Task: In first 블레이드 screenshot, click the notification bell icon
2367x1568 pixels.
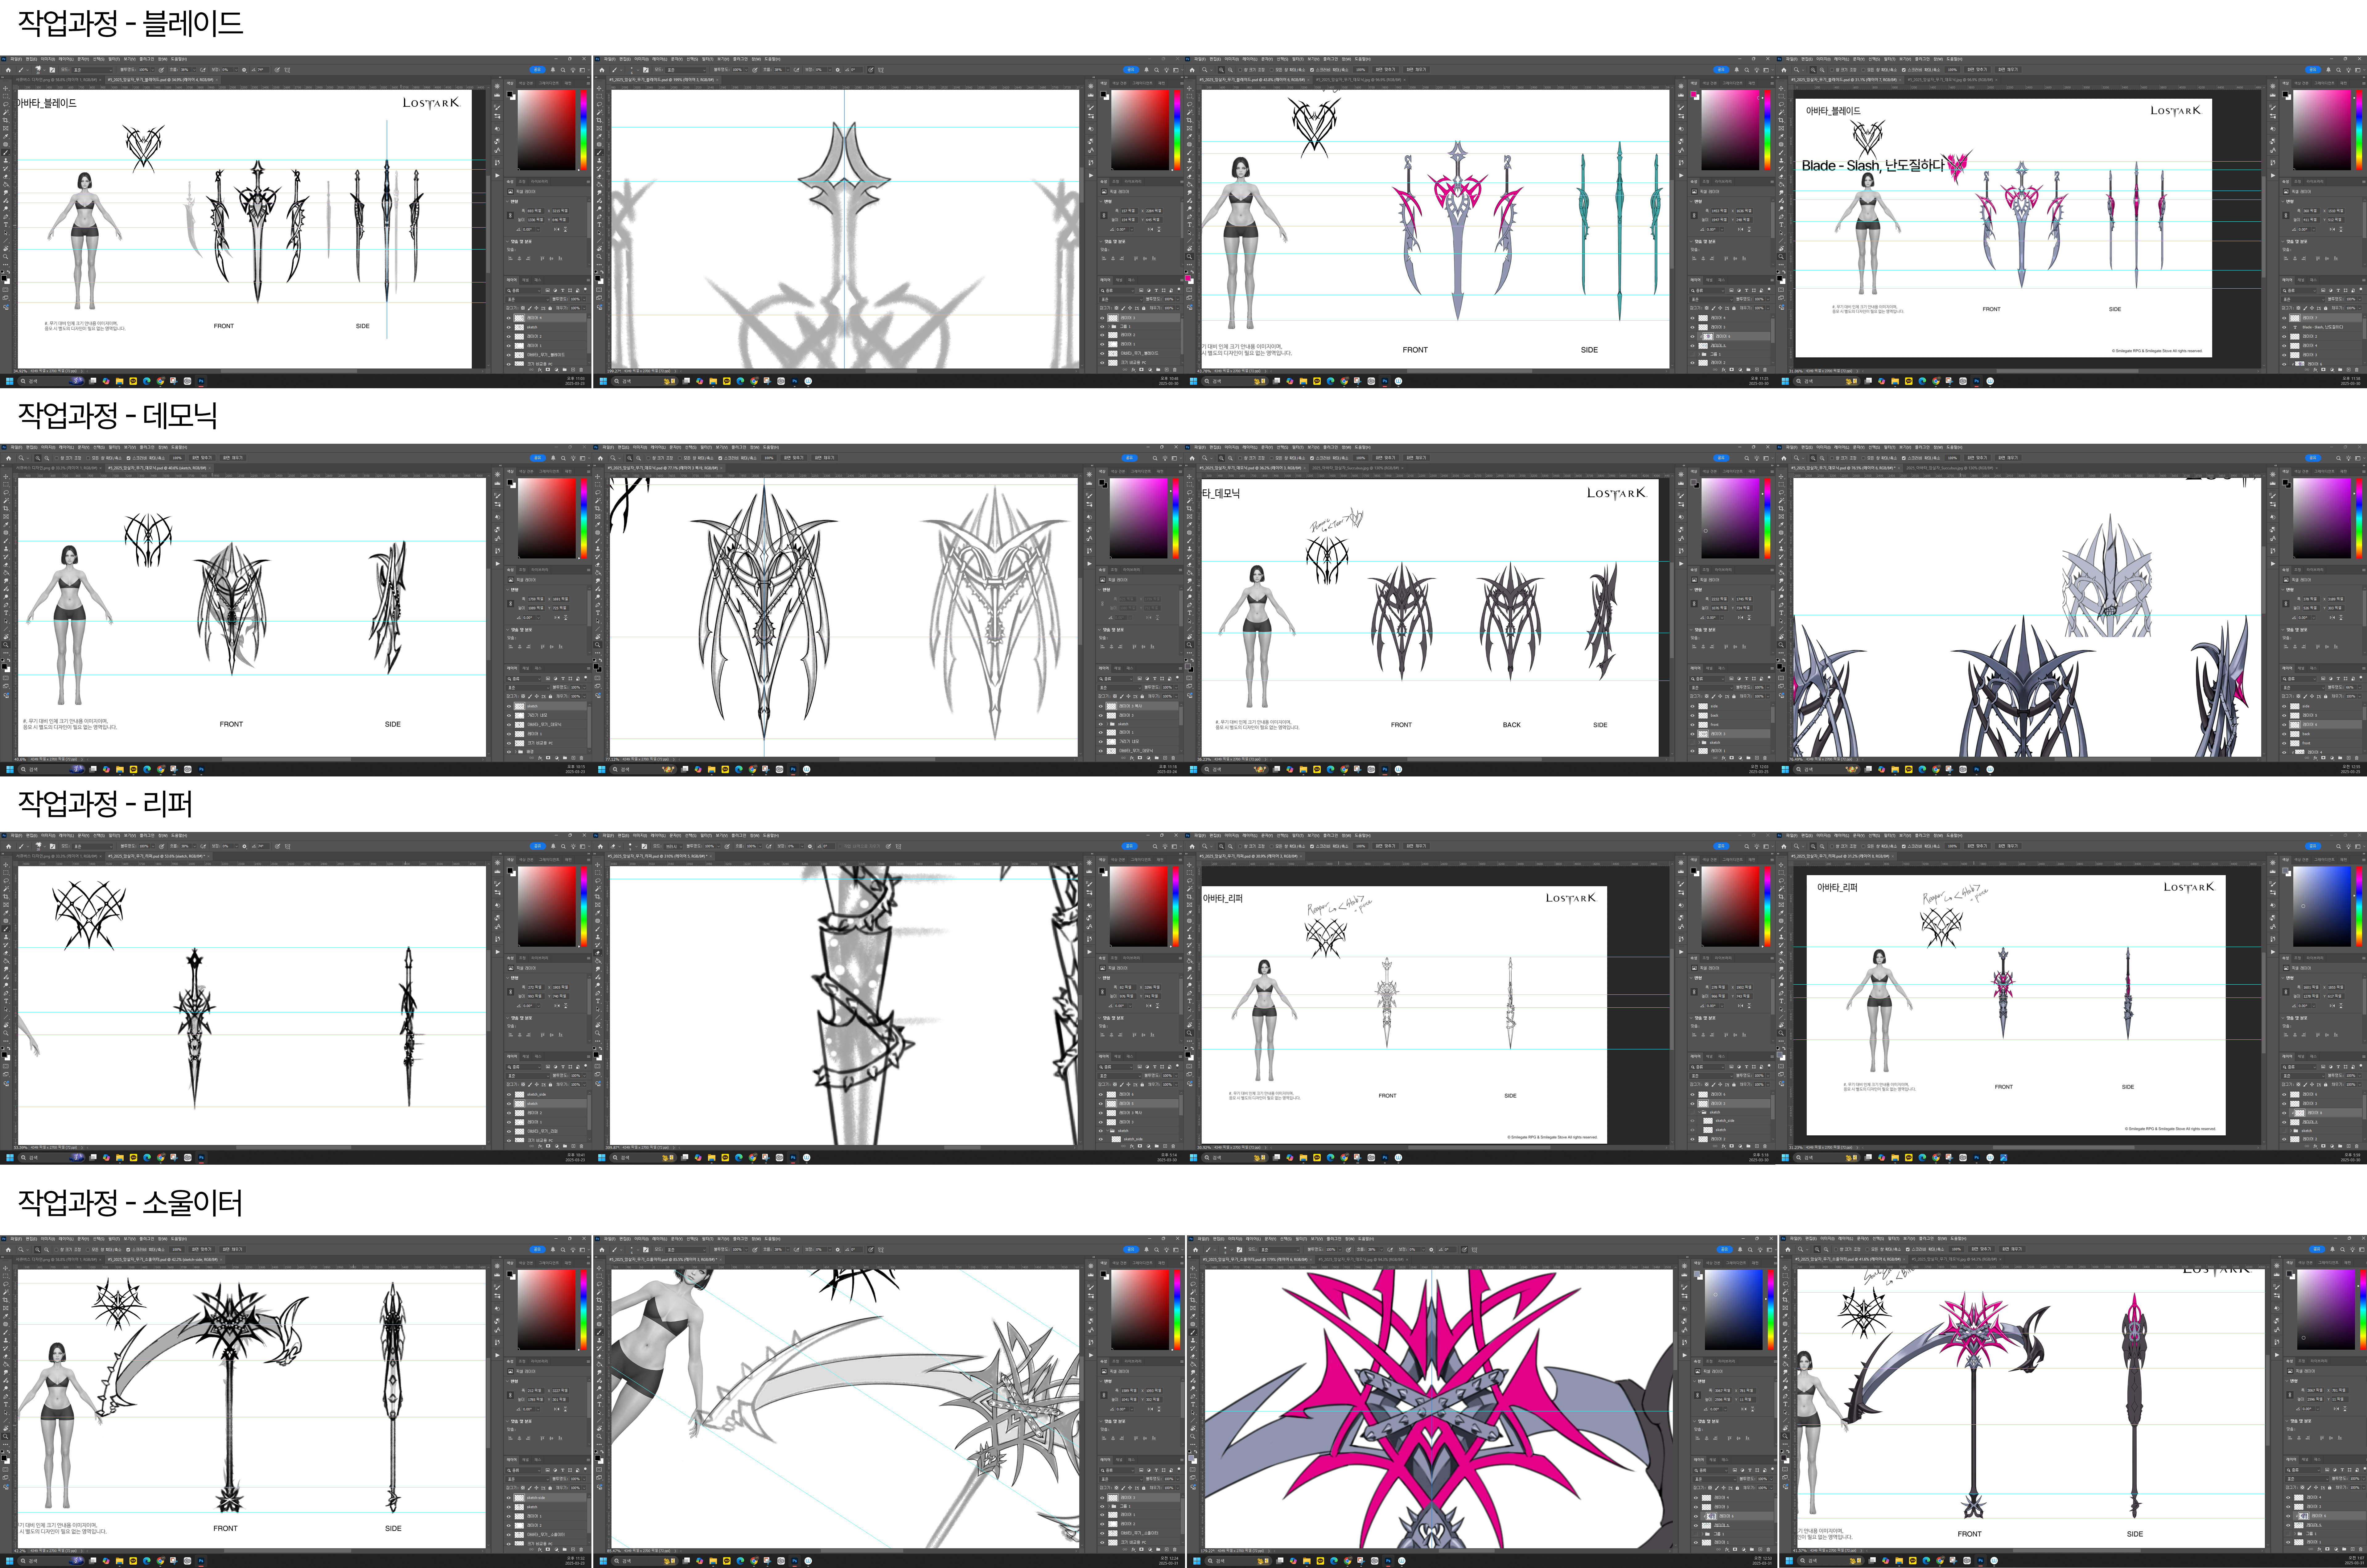Action: pyautogui.click(x=553, y=70)
